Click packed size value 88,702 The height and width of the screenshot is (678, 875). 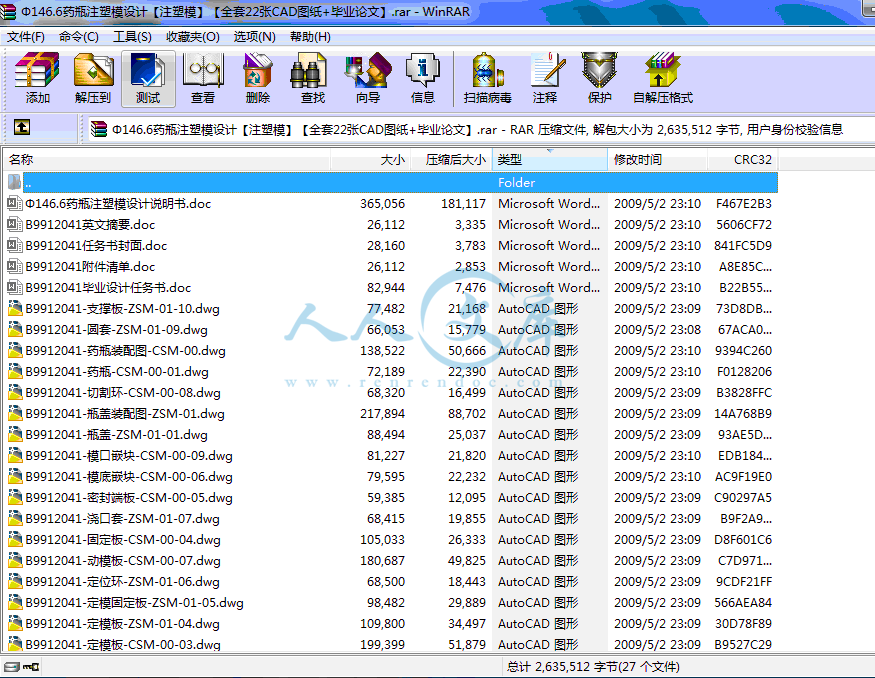pyautogui.click(x=467, y=413)
